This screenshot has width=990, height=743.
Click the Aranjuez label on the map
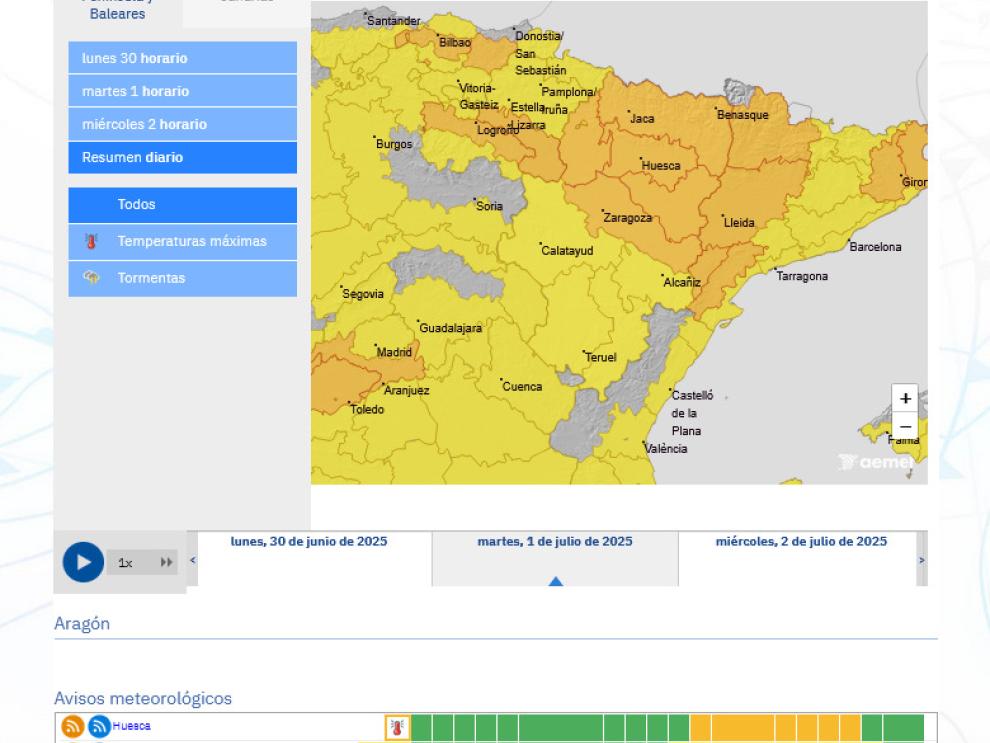[407, 390]
